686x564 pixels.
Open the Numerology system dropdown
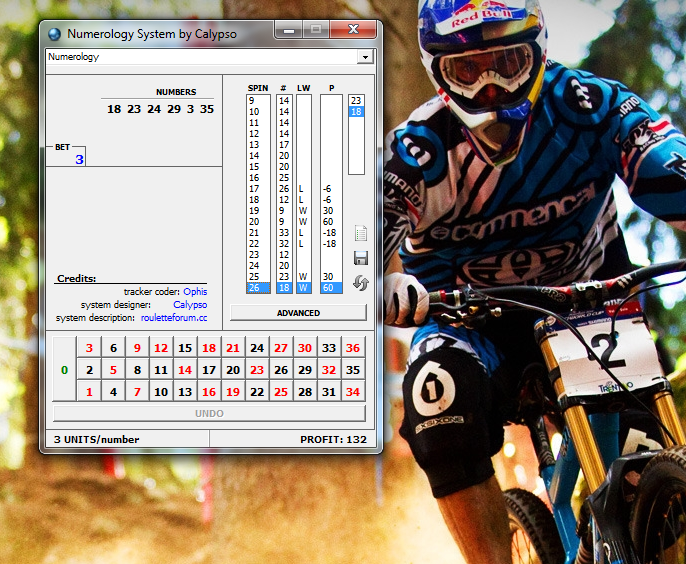(x=365, y=57)
